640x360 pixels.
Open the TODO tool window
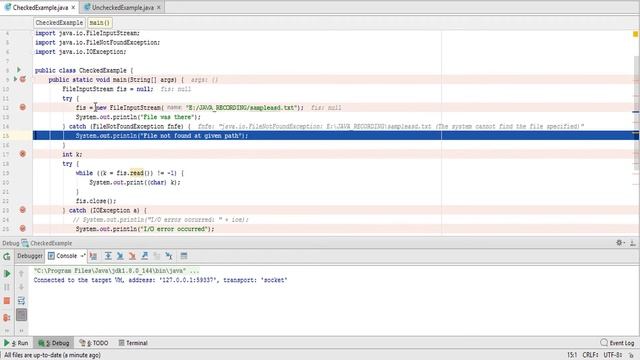(94, 343)
